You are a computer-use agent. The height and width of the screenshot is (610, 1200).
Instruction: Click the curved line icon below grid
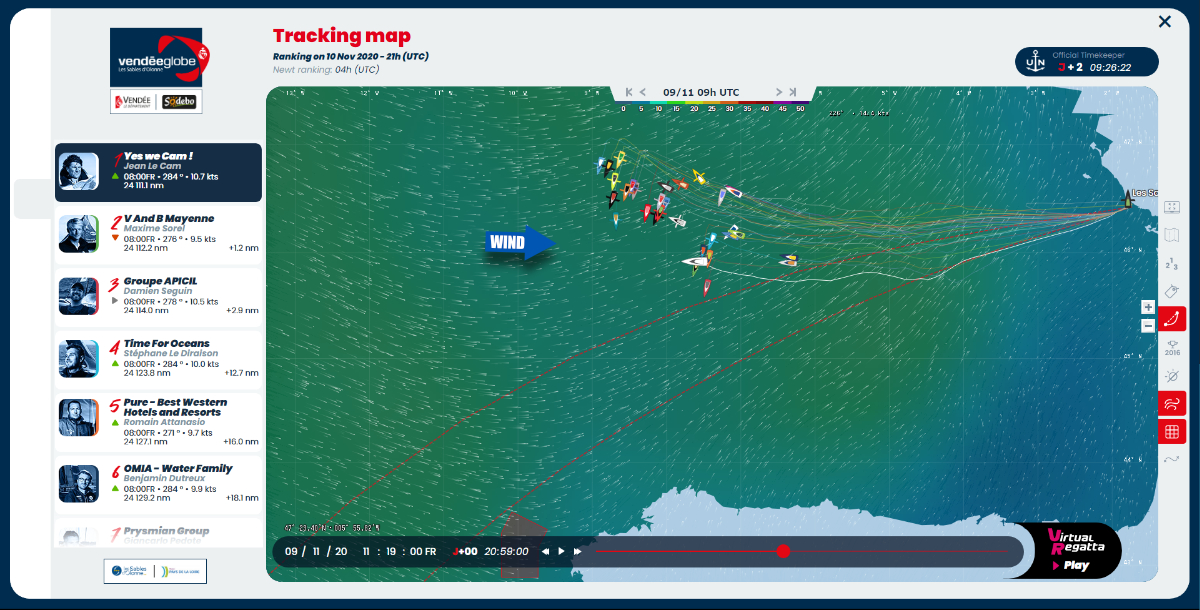click(x=1172, y=460)
